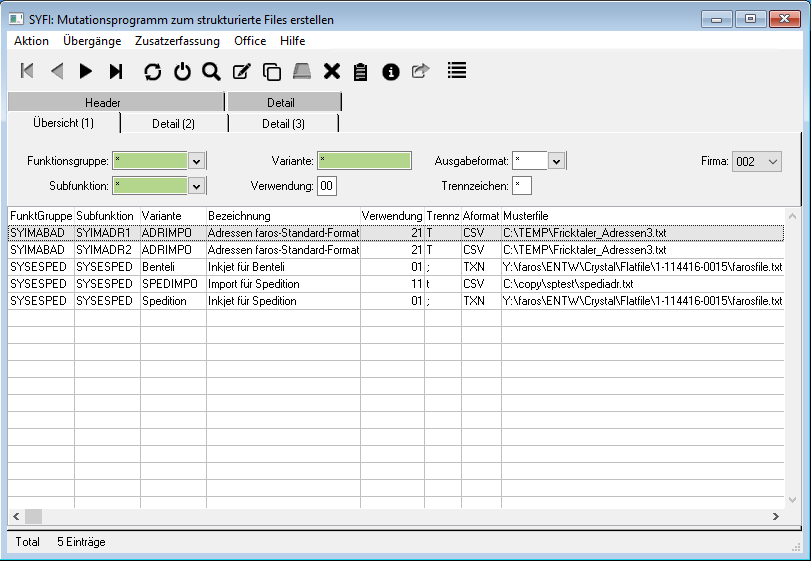This screenshot has height=561, width=811.
Task: Open the Firma 002 dropdown
Action: [x=771, y=161]
